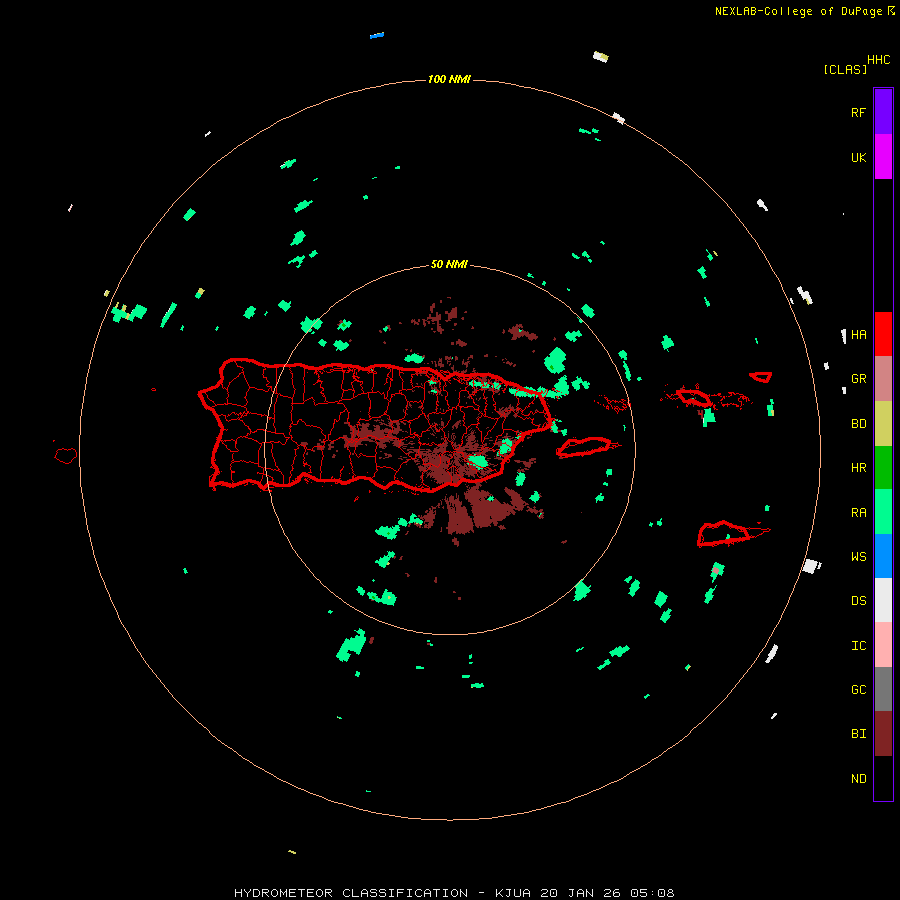Click the red HA legend color swatch
The height and width of the screenshot is (900, 900).
point(883,334)
